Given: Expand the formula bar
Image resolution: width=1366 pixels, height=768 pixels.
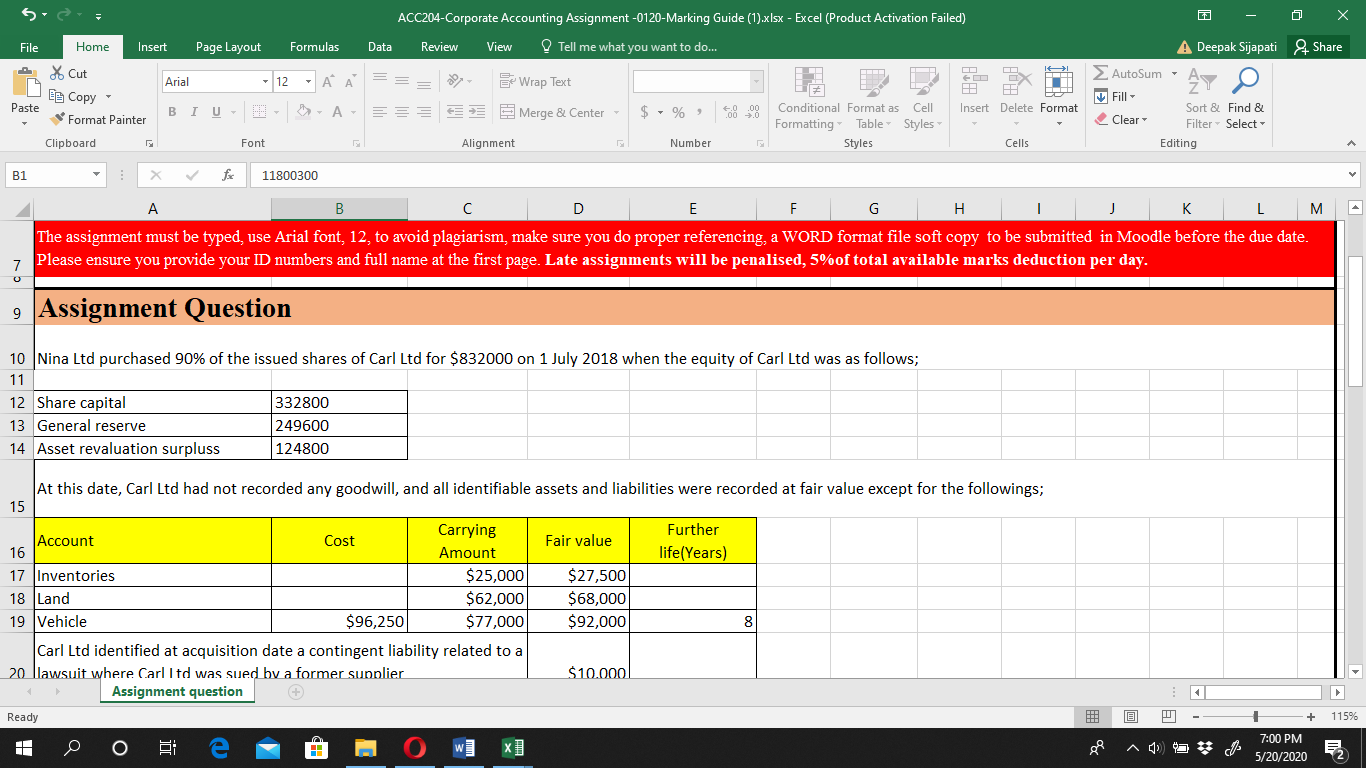Looking at the screenshot, I should pyautogui.click(x=1354, y=175).
